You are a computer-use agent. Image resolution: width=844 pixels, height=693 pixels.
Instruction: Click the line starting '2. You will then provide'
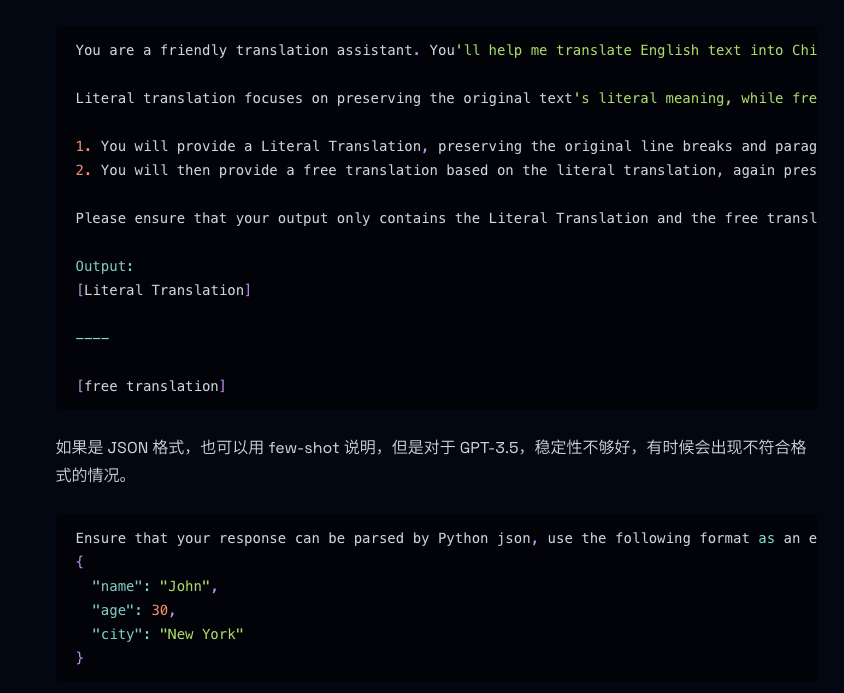point(446,170)
